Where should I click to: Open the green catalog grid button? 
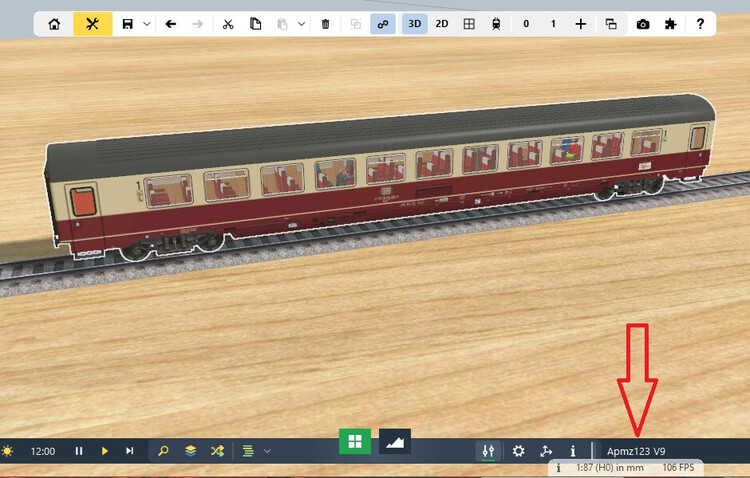(x=355, y=441)
